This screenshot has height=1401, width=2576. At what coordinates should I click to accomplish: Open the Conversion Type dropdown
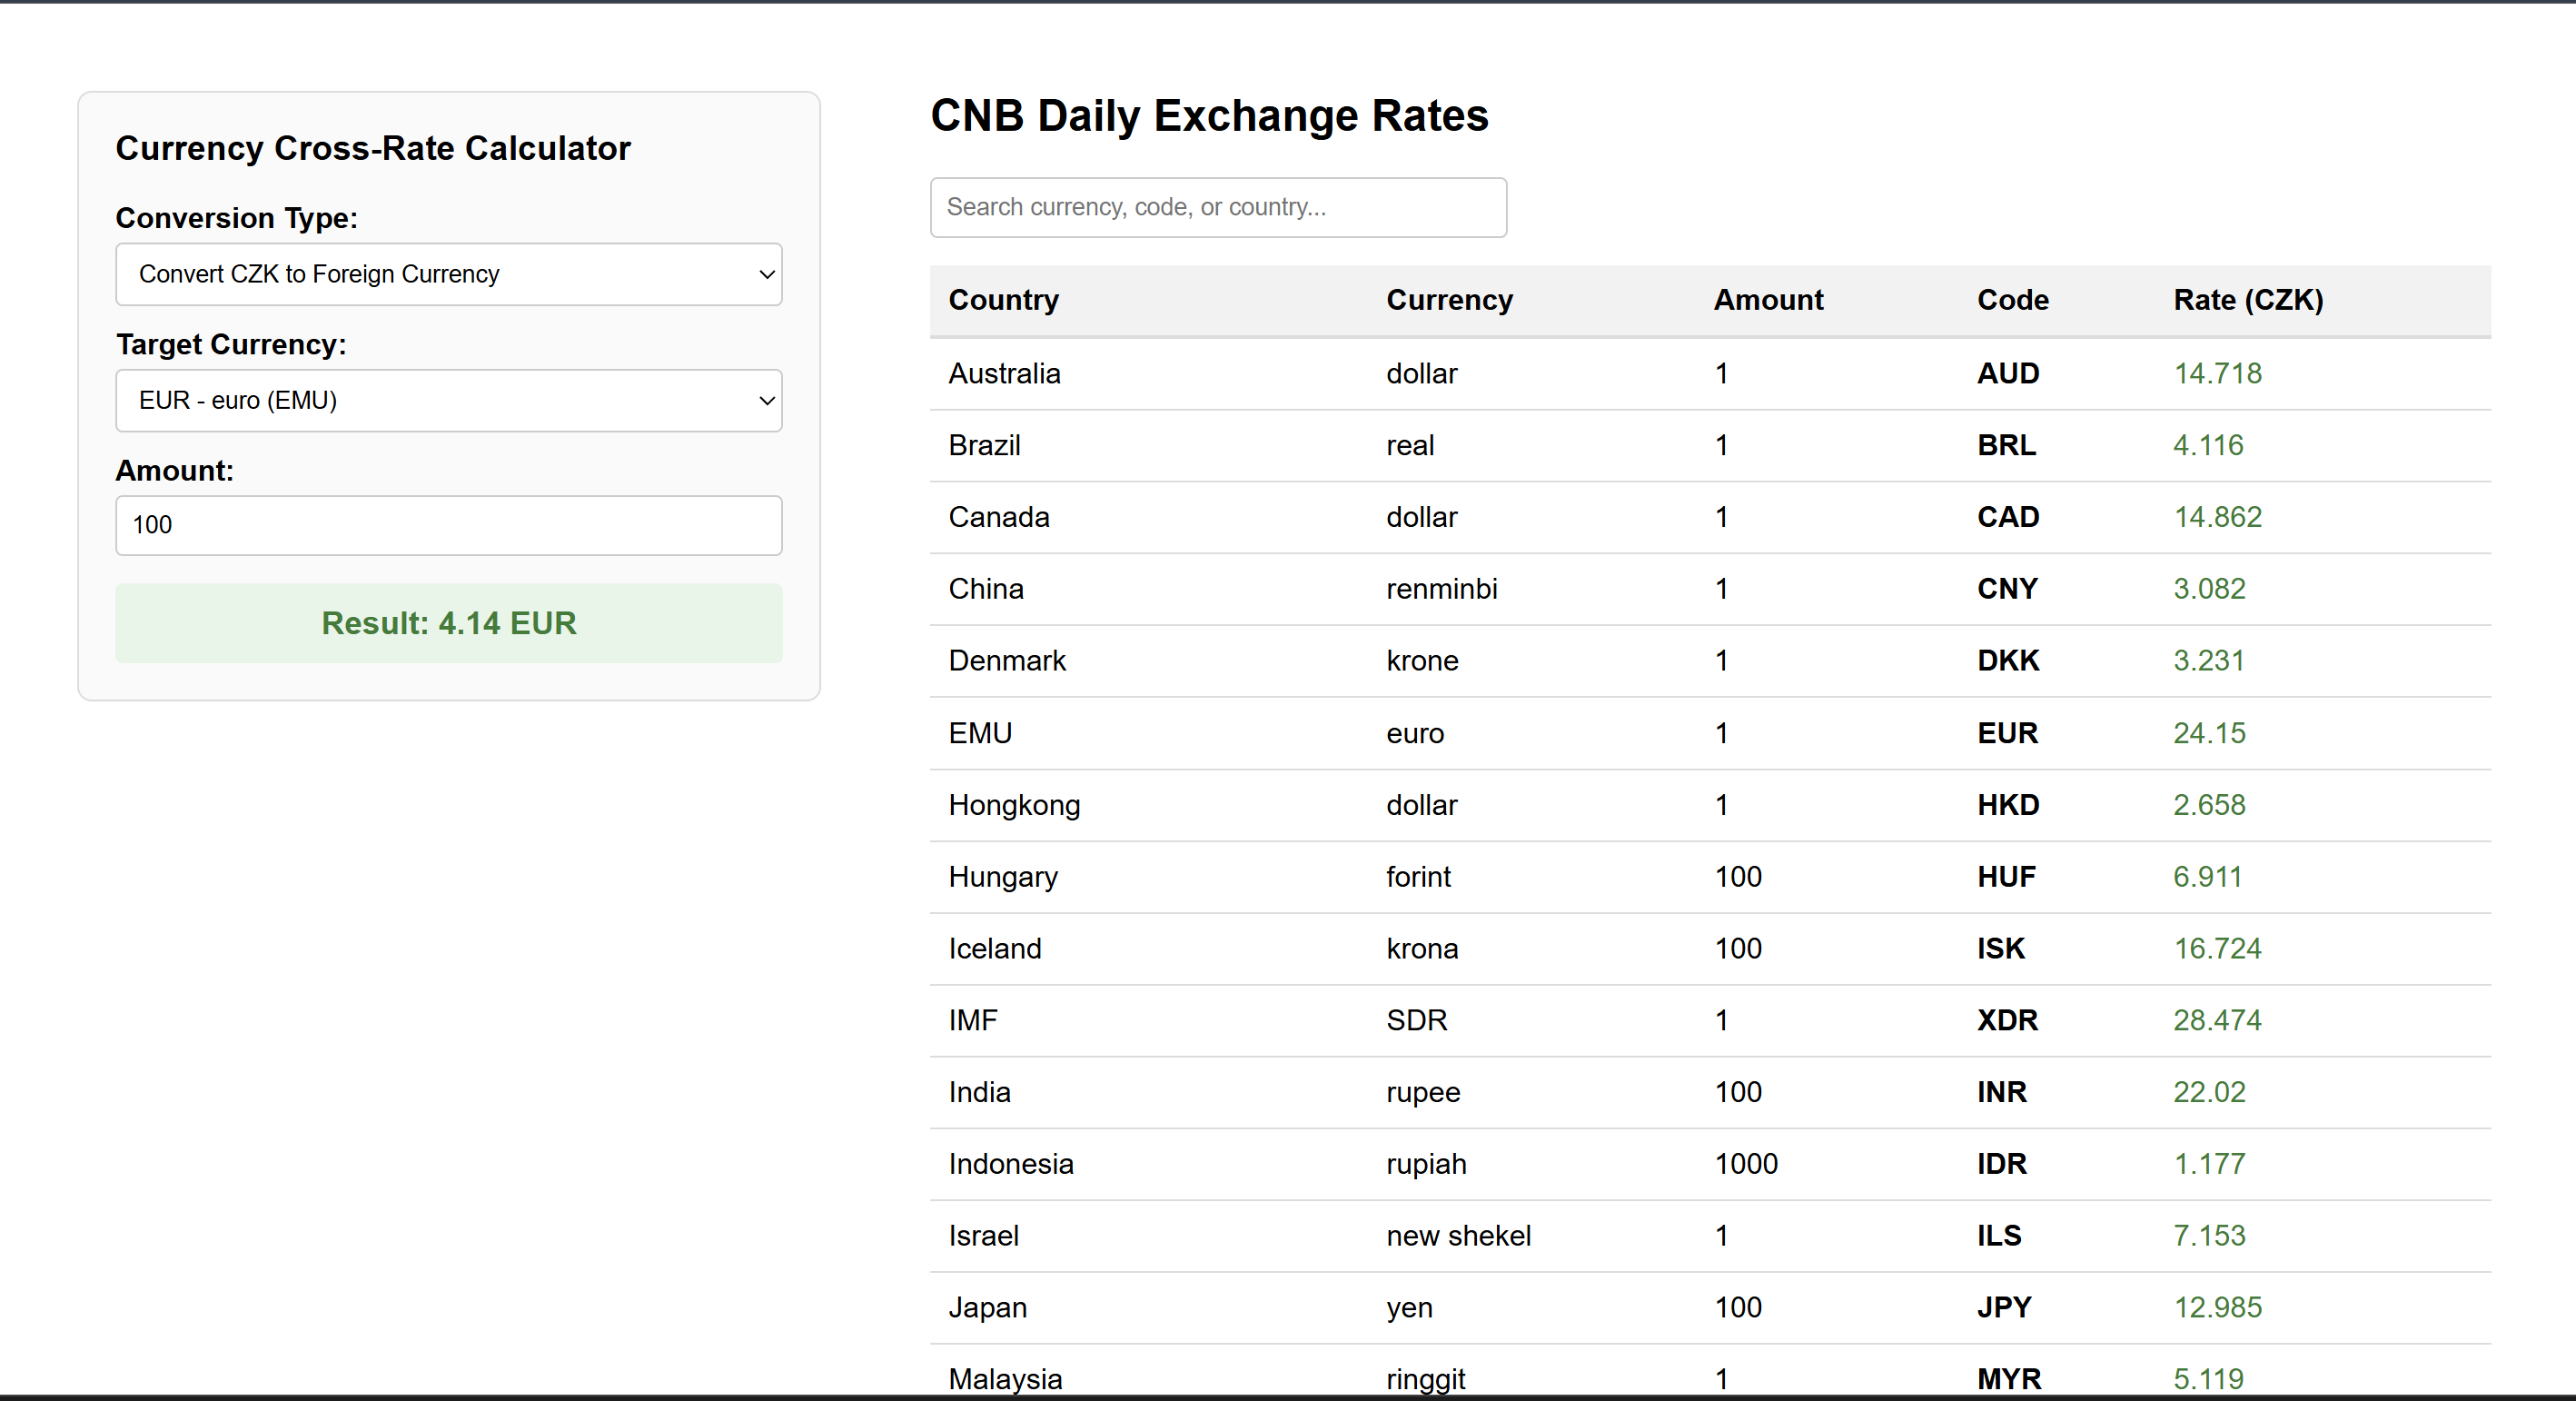[x=449, y=274]
